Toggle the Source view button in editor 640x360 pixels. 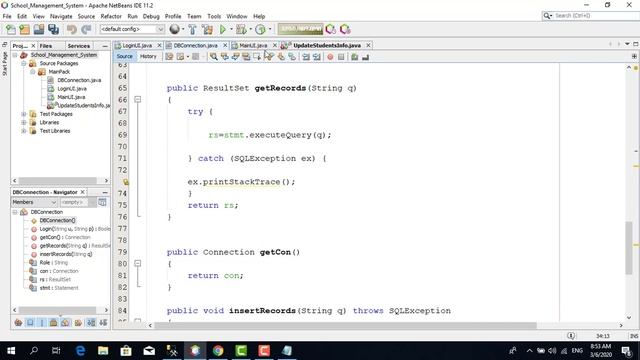tap(124, 56)
